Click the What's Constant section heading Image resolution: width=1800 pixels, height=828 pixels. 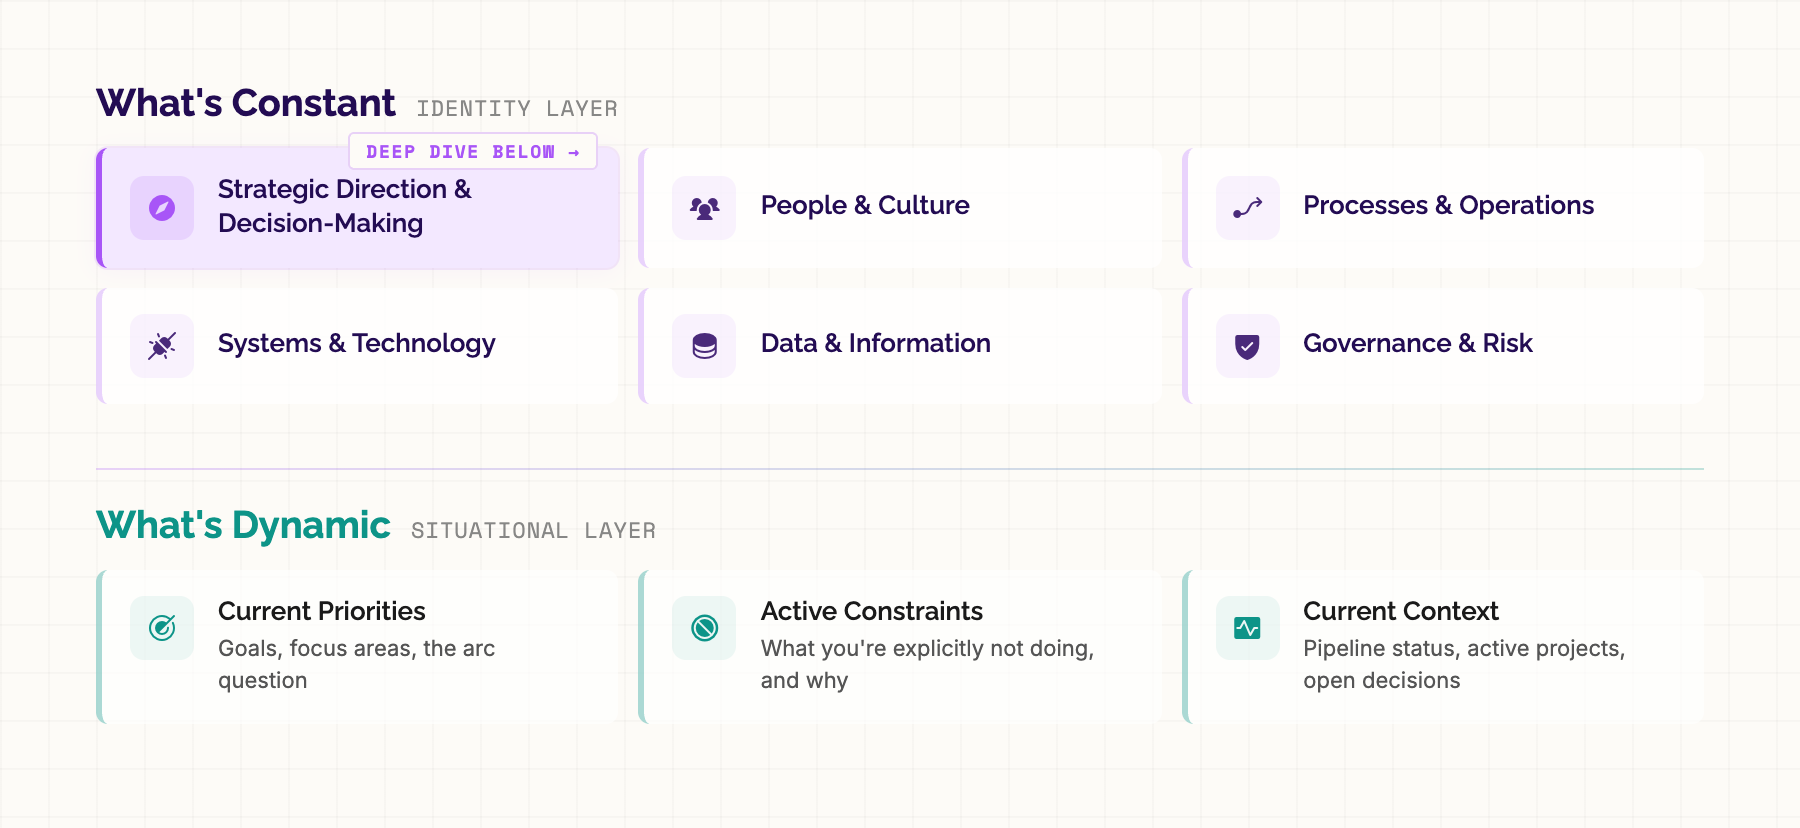(x=246, y=103)
